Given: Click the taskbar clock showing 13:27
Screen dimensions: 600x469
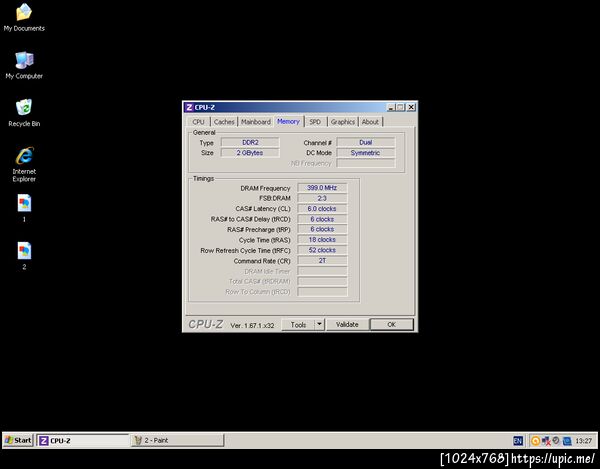Looking at the screenshot, I should [x=583, y=441].
